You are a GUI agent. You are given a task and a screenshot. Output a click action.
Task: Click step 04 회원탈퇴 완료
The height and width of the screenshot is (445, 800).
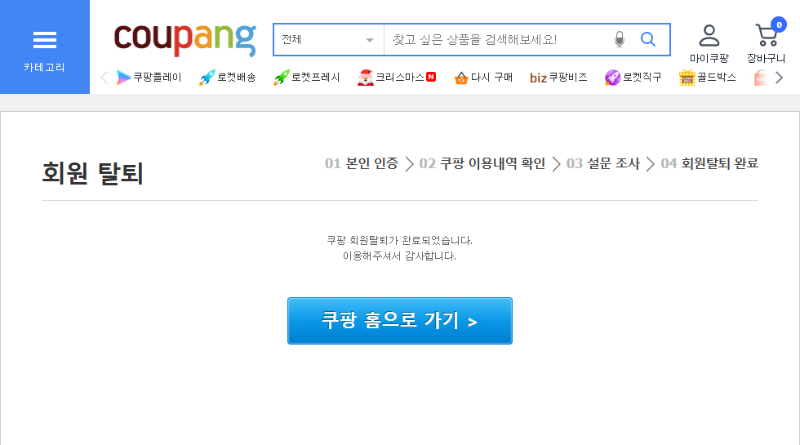[x=709, y=163]
